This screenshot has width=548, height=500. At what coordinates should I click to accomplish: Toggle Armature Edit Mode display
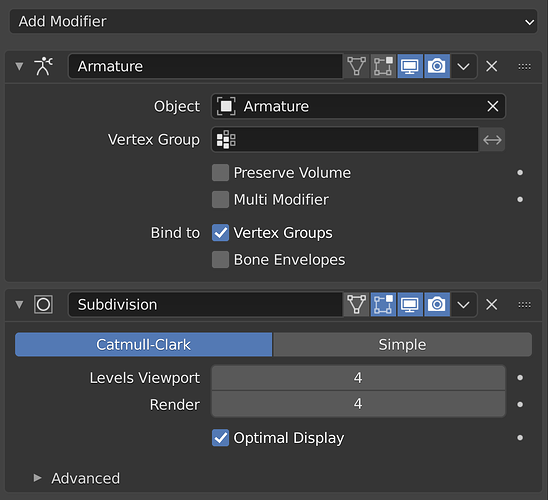point(383,66)
